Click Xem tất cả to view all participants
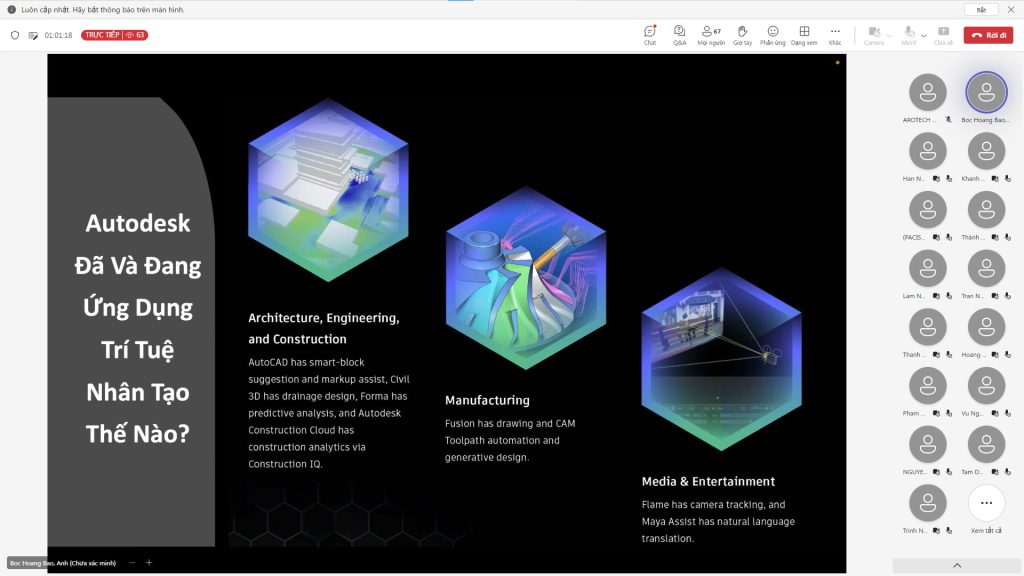Viewport: 1024px width, 576px height. (x=986, y=504)
